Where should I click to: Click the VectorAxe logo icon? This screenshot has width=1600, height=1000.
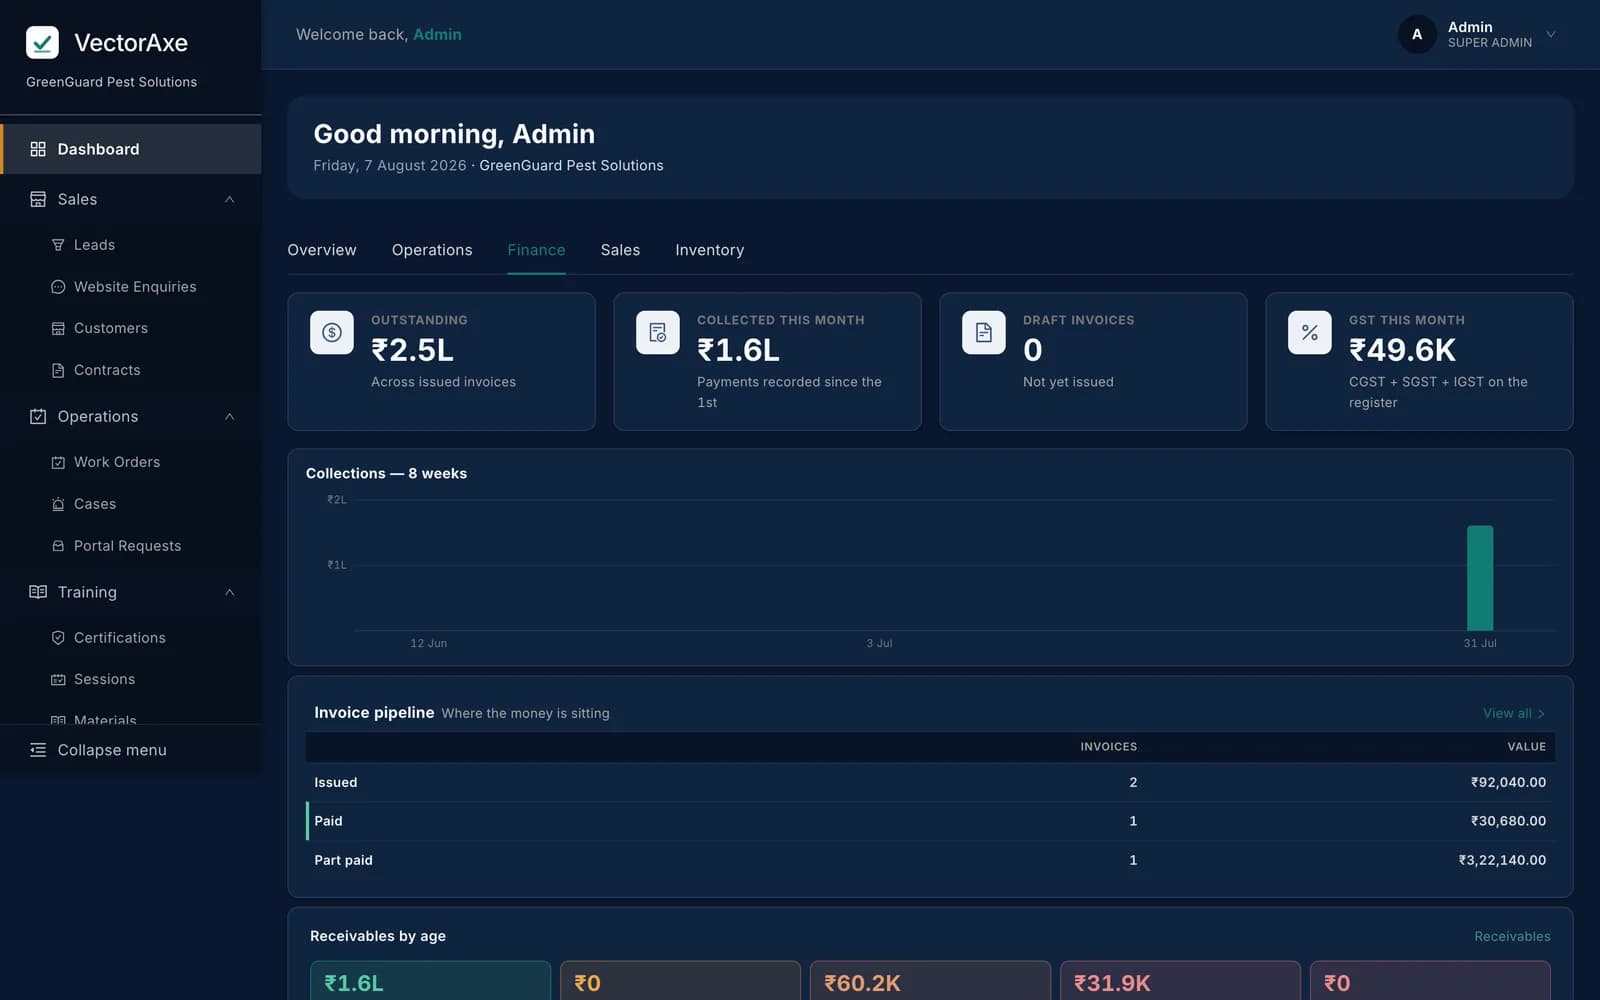(x=42, y=42)
